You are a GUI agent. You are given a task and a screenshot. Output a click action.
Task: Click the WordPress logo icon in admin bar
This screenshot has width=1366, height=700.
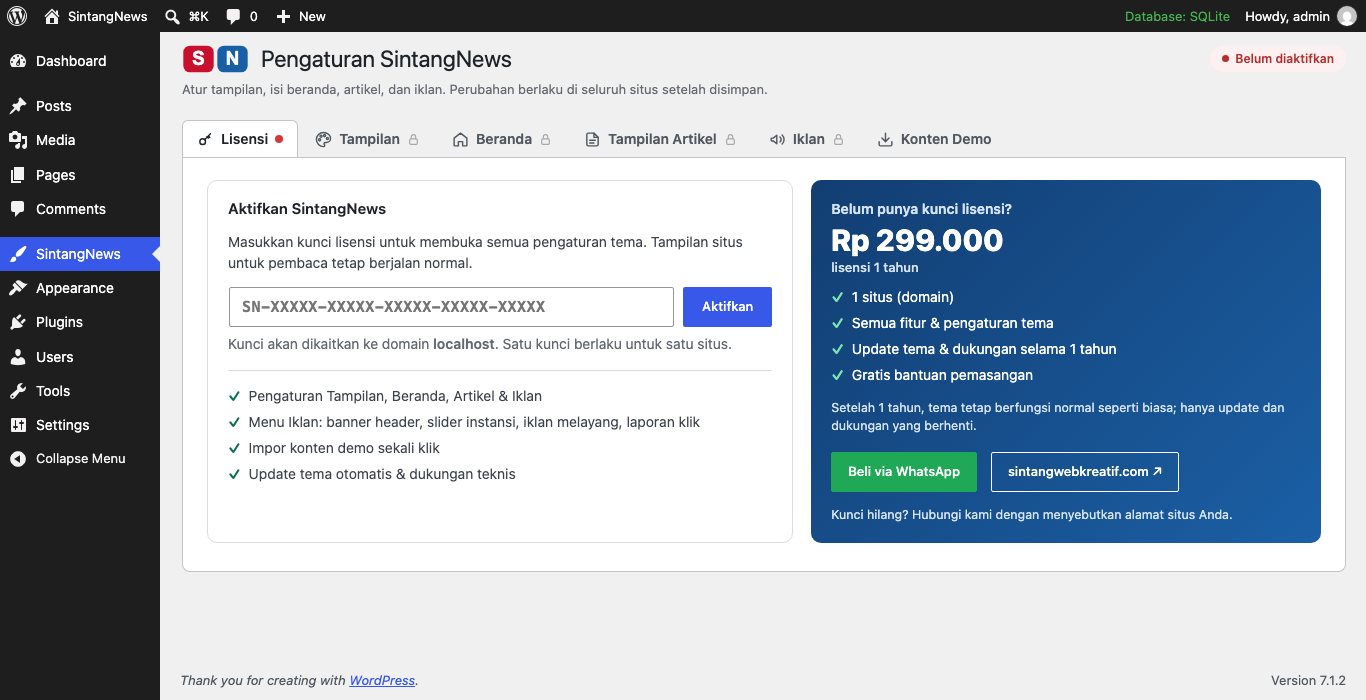coord(17,16)
